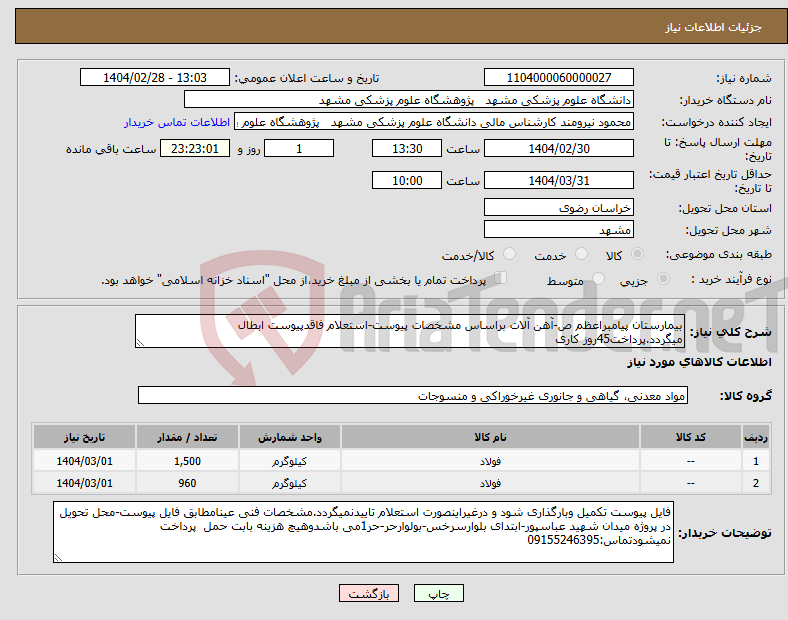Click the announcement date field 1404/02/28 - 13:03
788x620 pixels.
155,77
